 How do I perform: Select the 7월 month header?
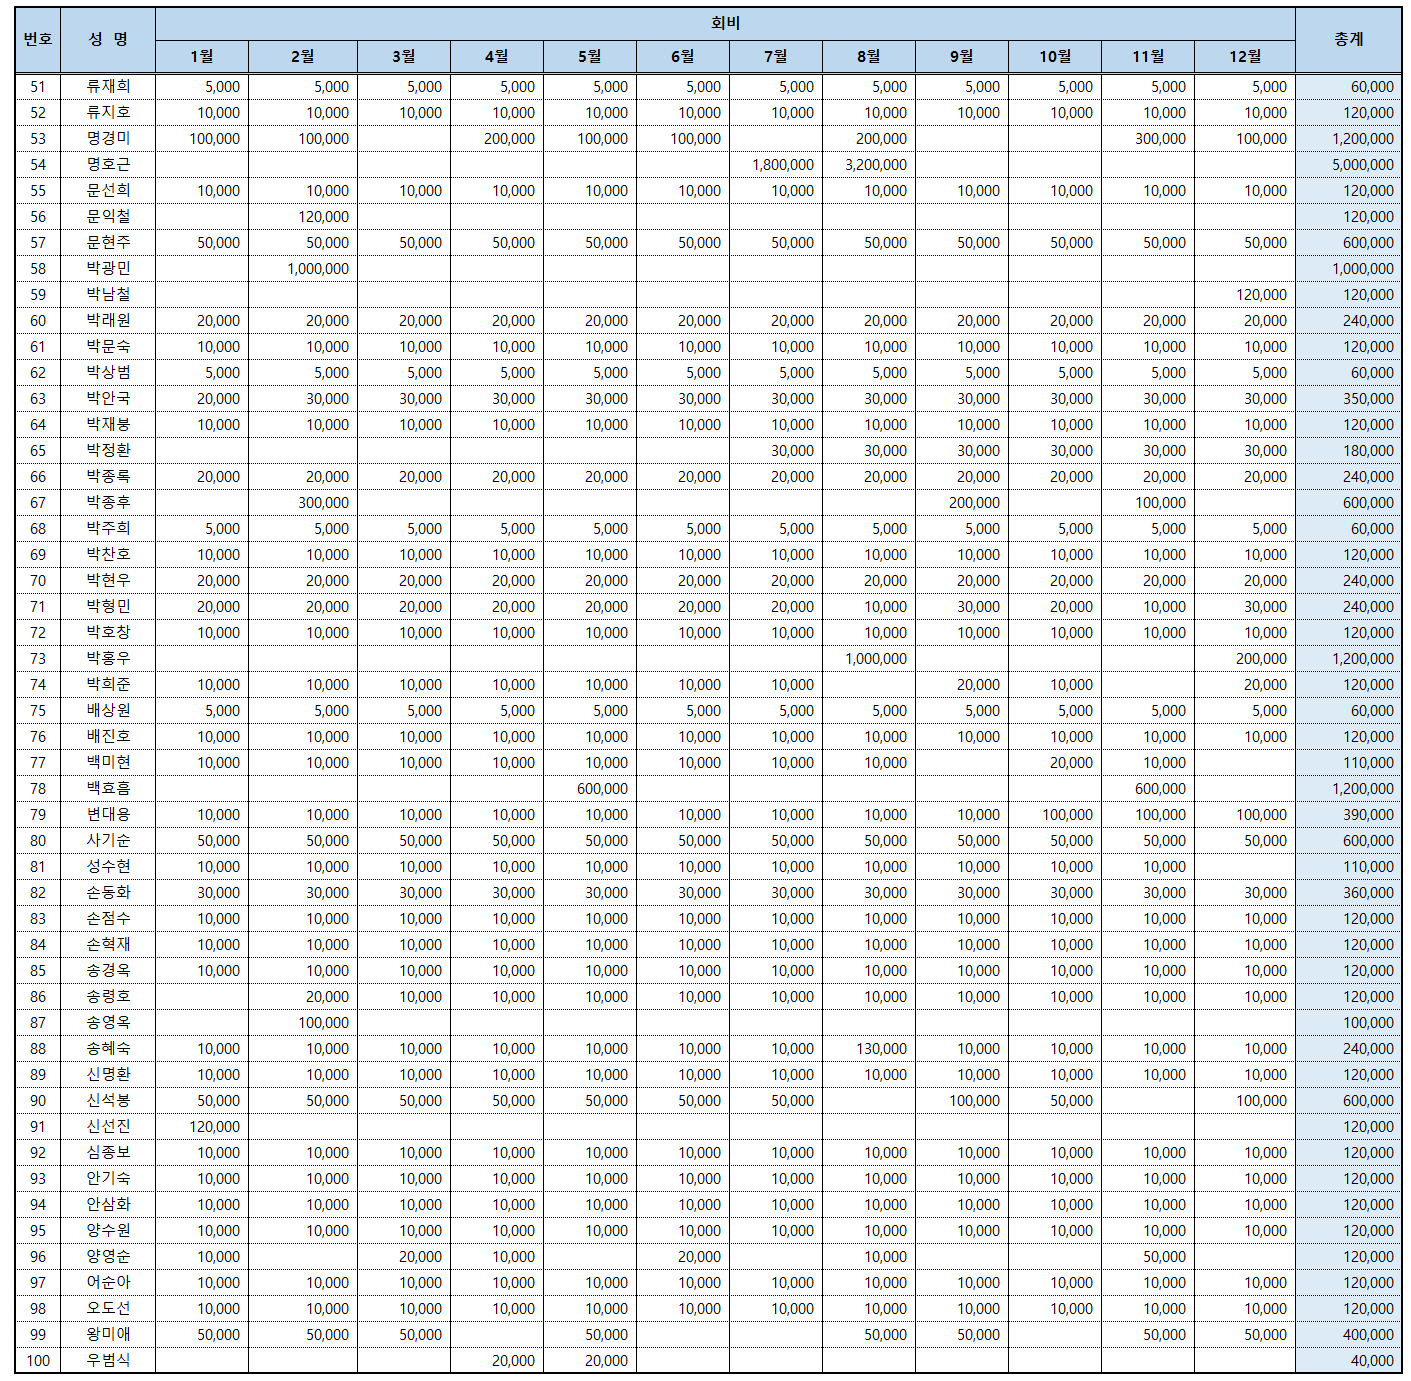(776, 57)
